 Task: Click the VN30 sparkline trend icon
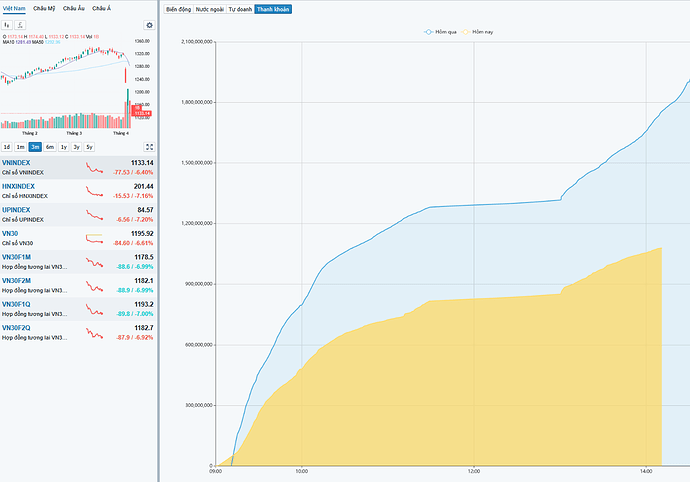(95, 238)
